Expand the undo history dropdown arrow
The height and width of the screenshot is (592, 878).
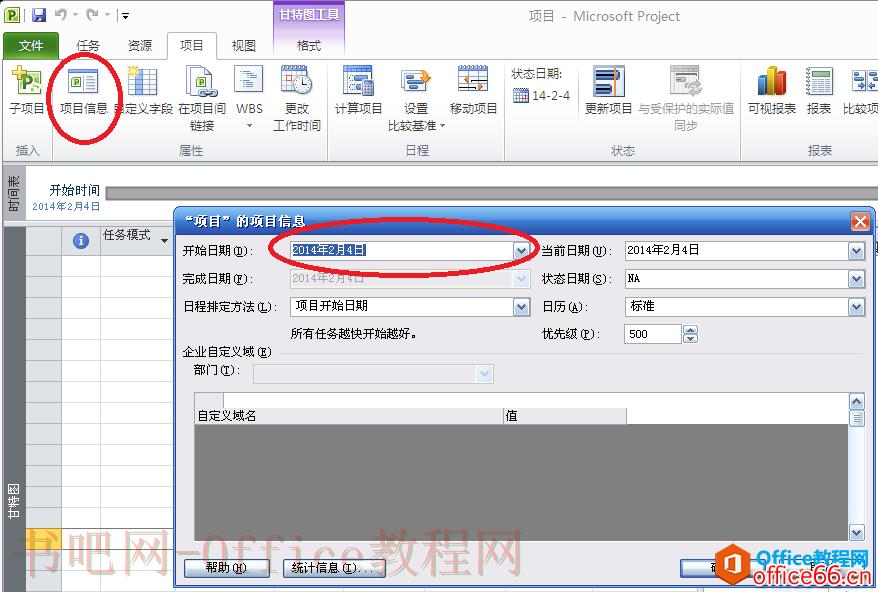click(x=75, y=15)
